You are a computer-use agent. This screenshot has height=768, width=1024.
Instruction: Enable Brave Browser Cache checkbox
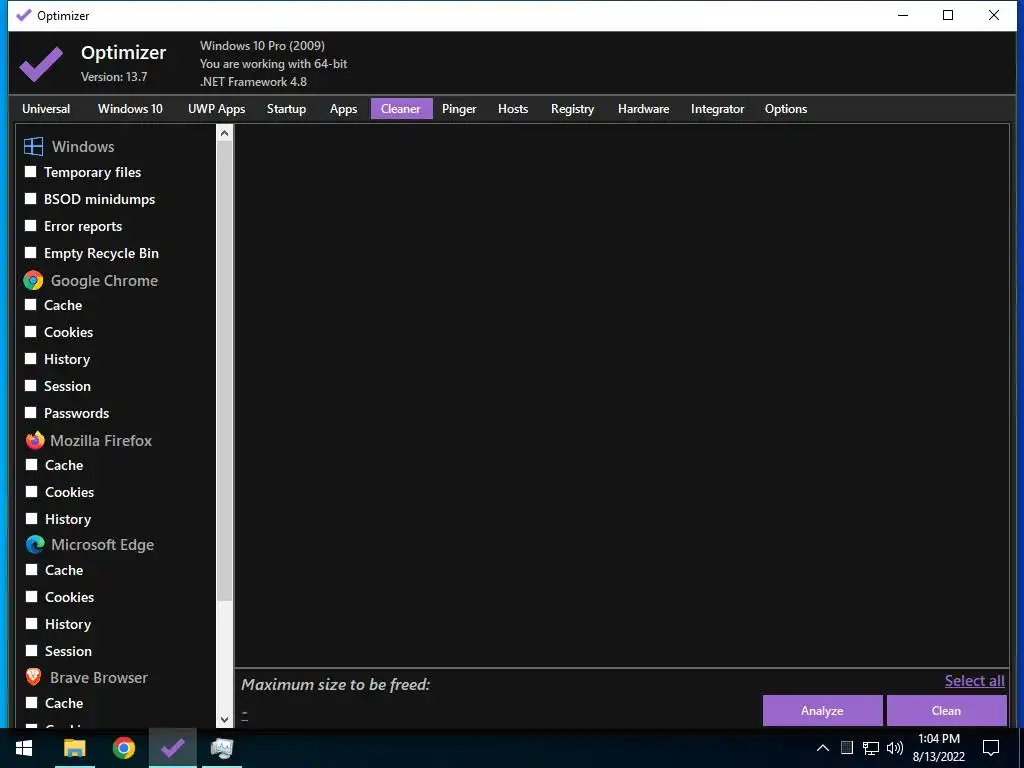tap(31, 703)
